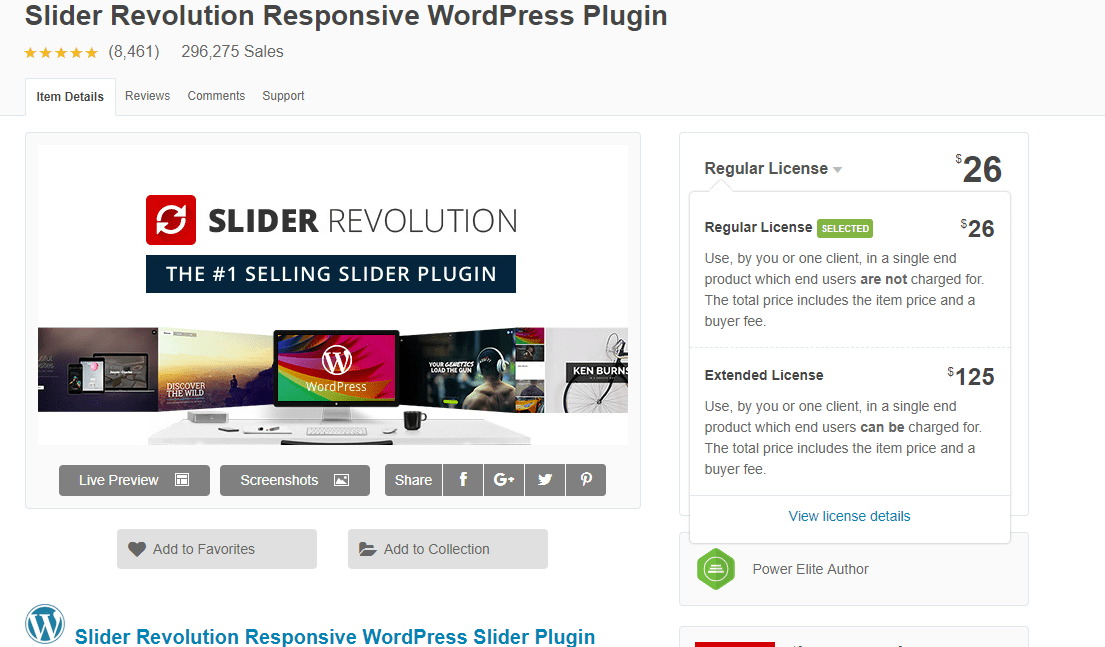Open the Support tab
Image resolution: width=1105 pixels, height=647 pixels.
click(x=283, y=95)
